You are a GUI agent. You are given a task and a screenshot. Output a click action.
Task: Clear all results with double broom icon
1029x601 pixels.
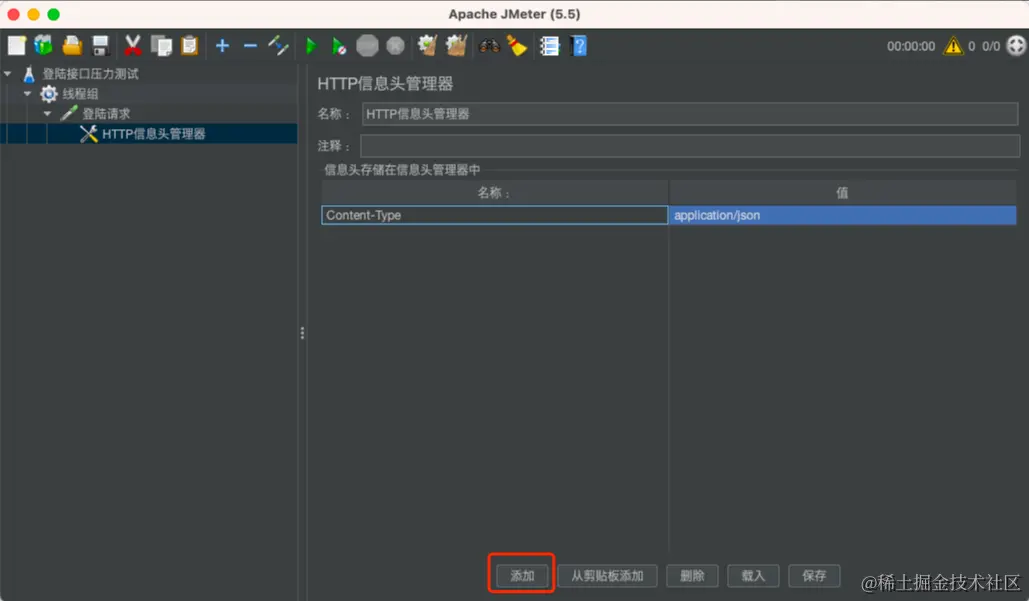[x=456, y=45]
